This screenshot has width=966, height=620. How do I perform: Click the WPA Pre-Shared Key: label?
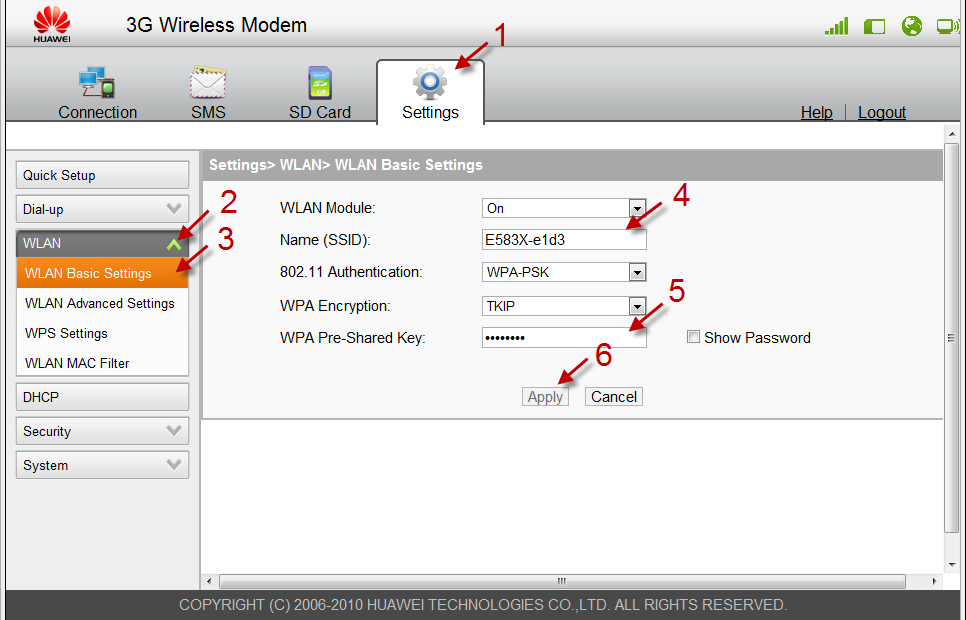pos(352,338)
